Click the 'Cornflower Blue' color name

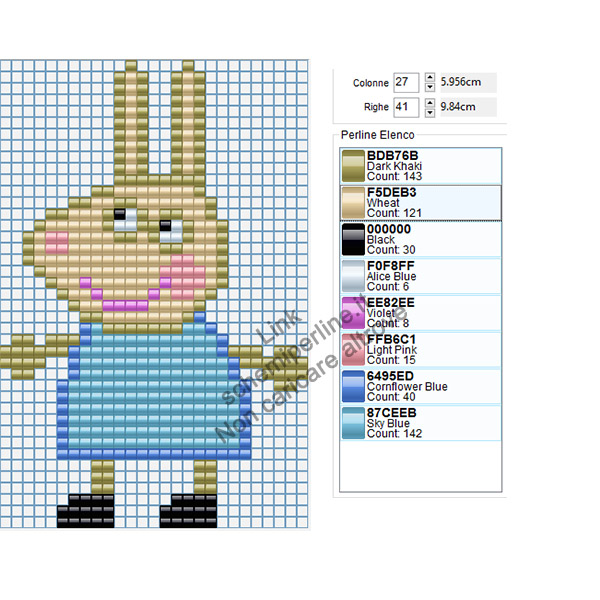click(407, 386)
